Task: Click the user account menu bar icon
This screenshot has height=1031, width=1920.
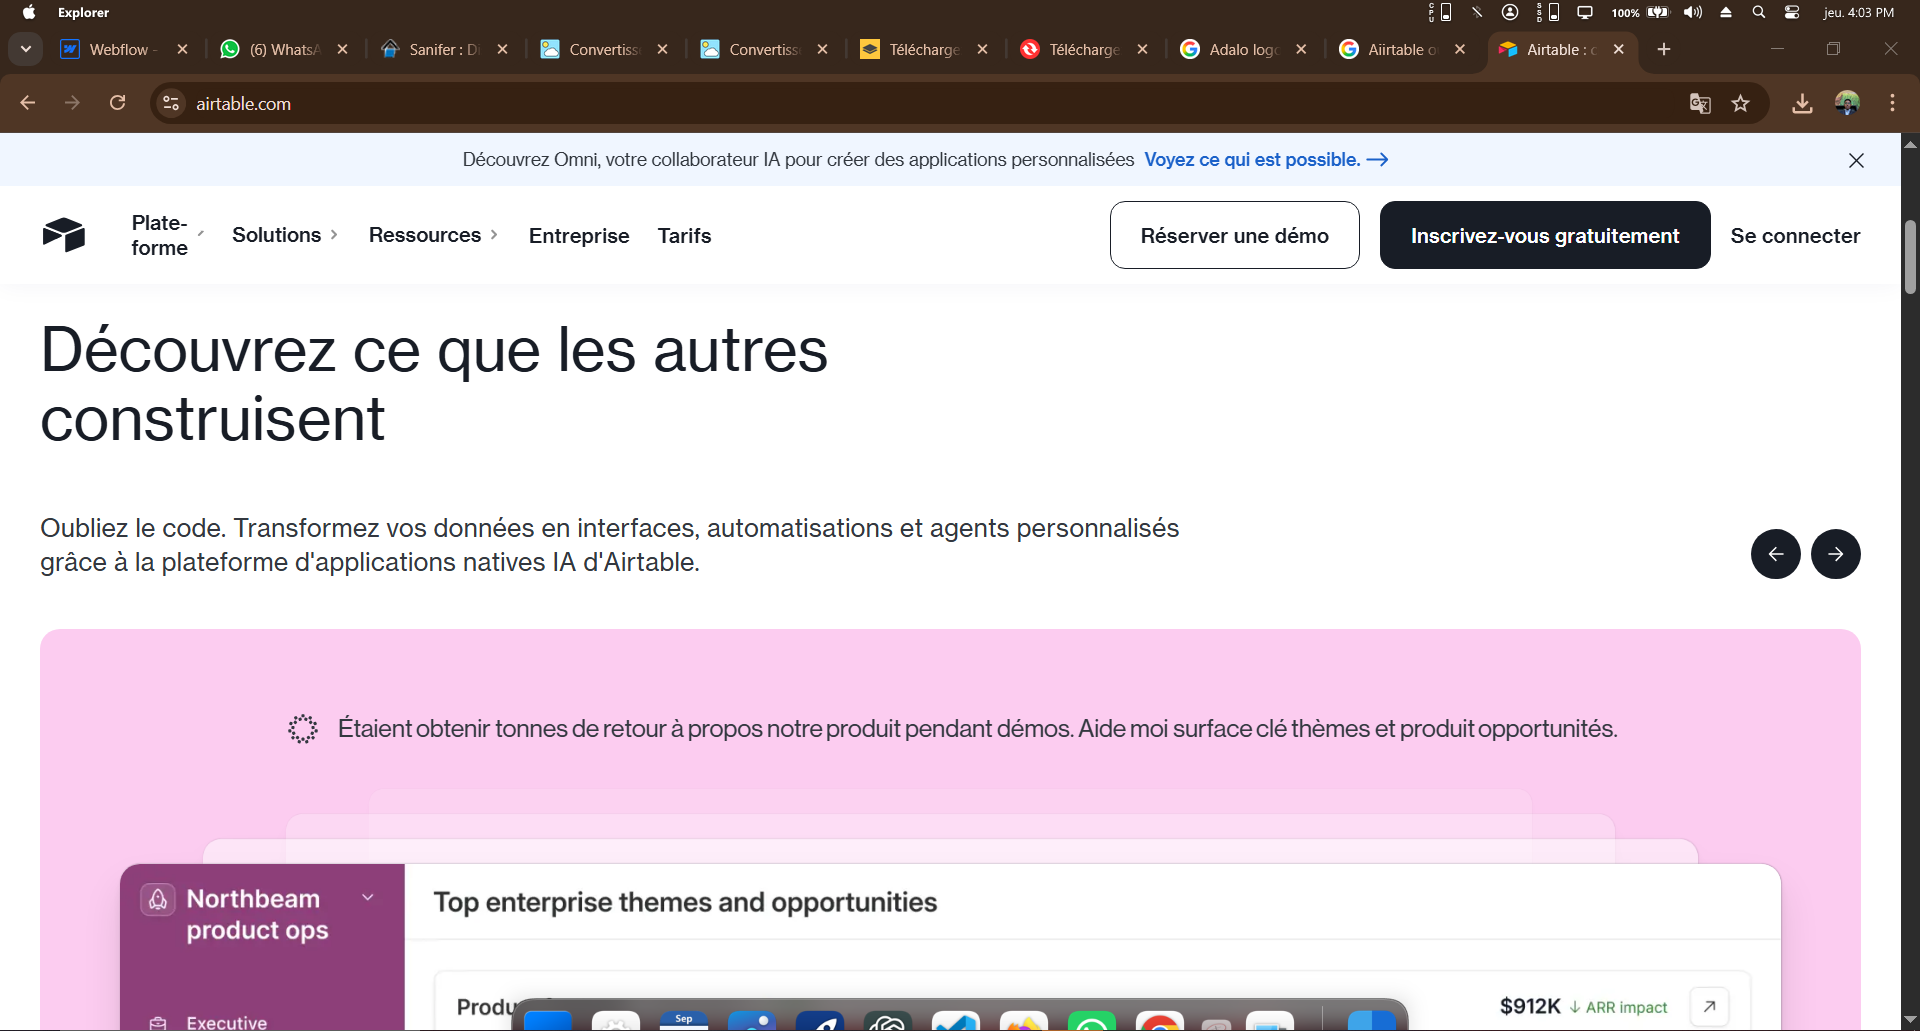Action: (x=1510, y=12)
